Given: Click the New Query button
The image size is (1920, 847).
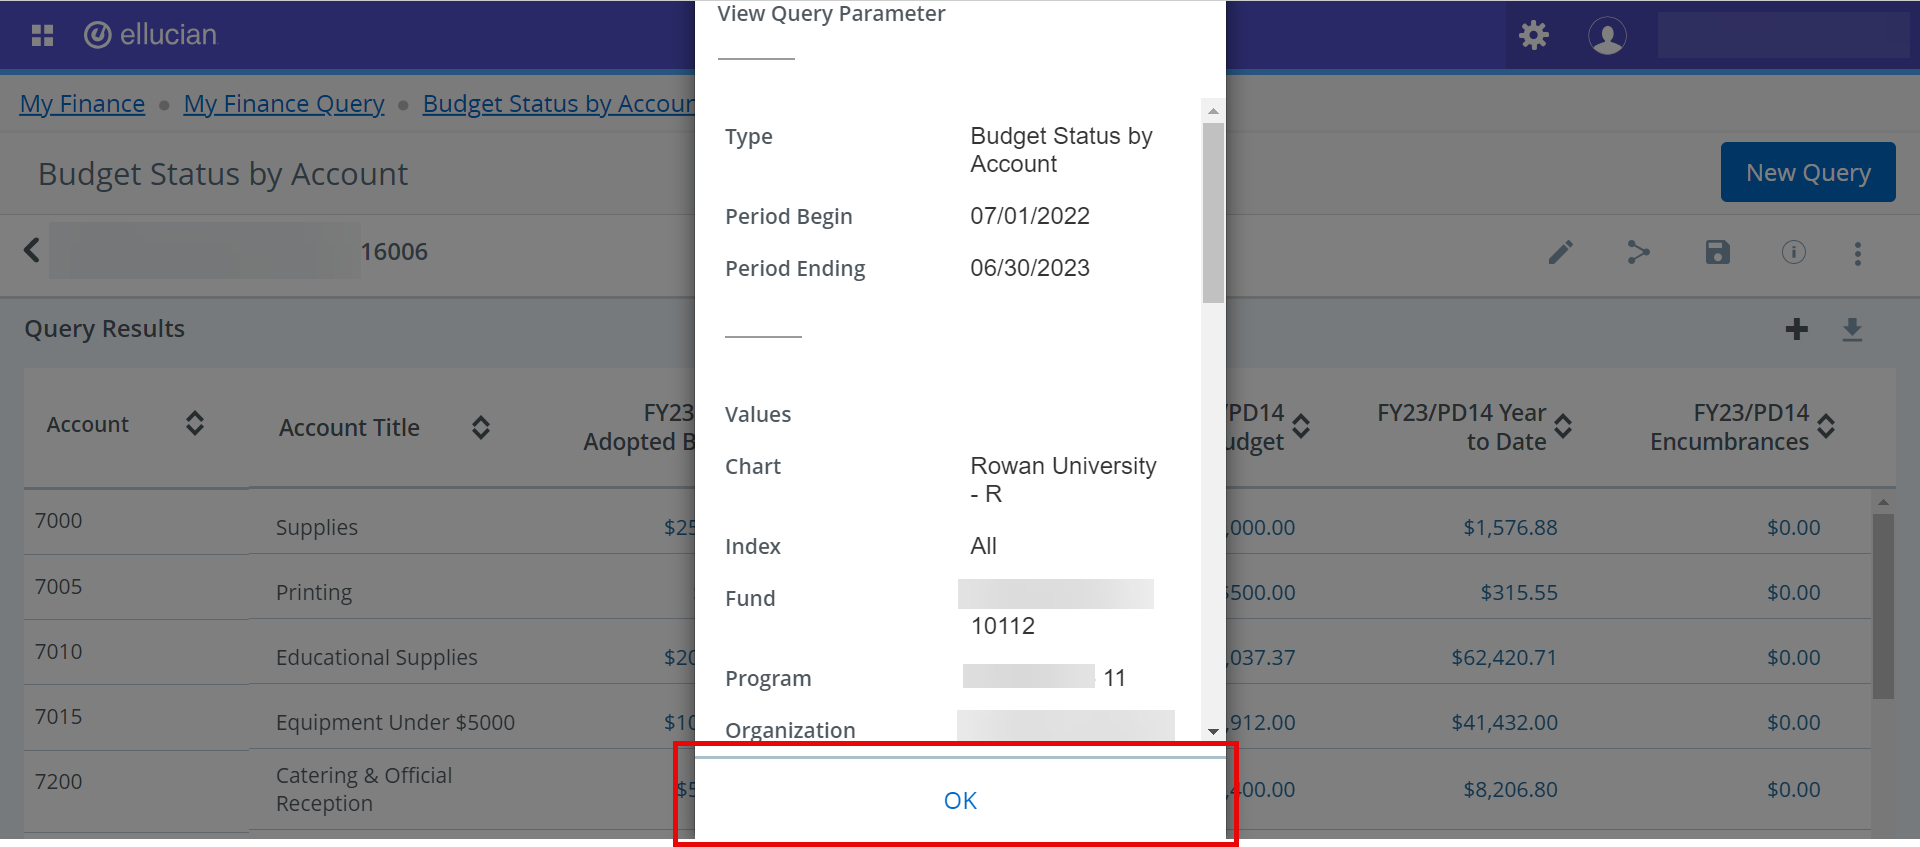Looking at the screenshot, I should click(1808, 172).
